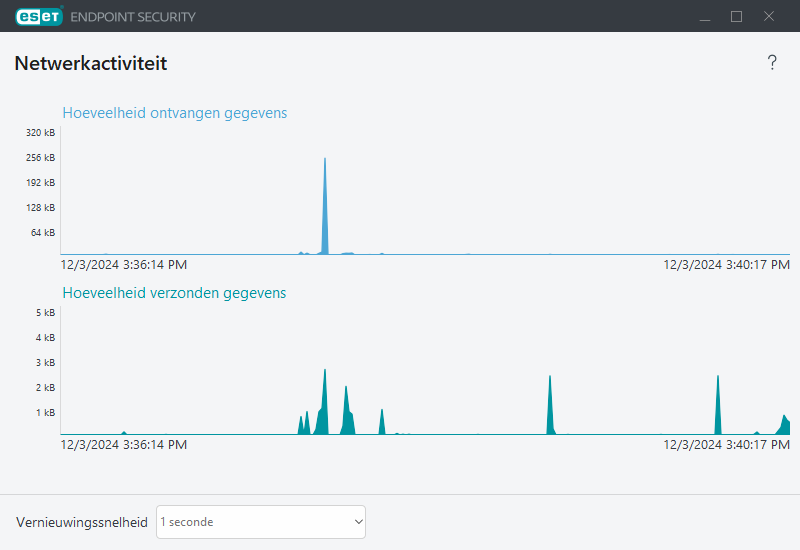Image resolution: width=800 pixels, height=550 pixels.
Task: Select the received chart's 3:40:17 PM end timestamp
Action: tap(727, 265)
